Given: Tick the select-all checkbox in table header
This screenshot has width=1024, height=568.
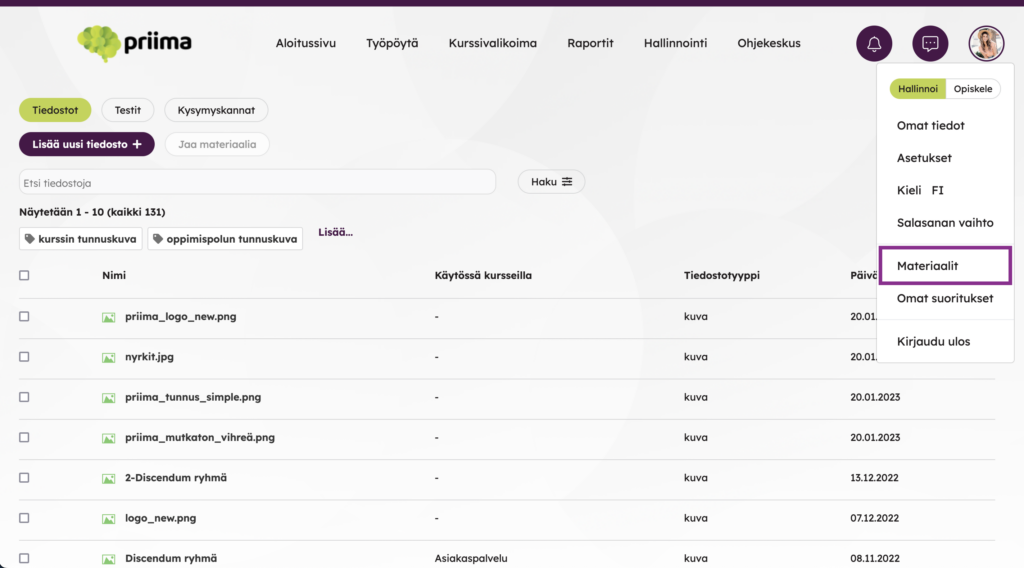Looking at the screenshot, I should coord(24,276).
